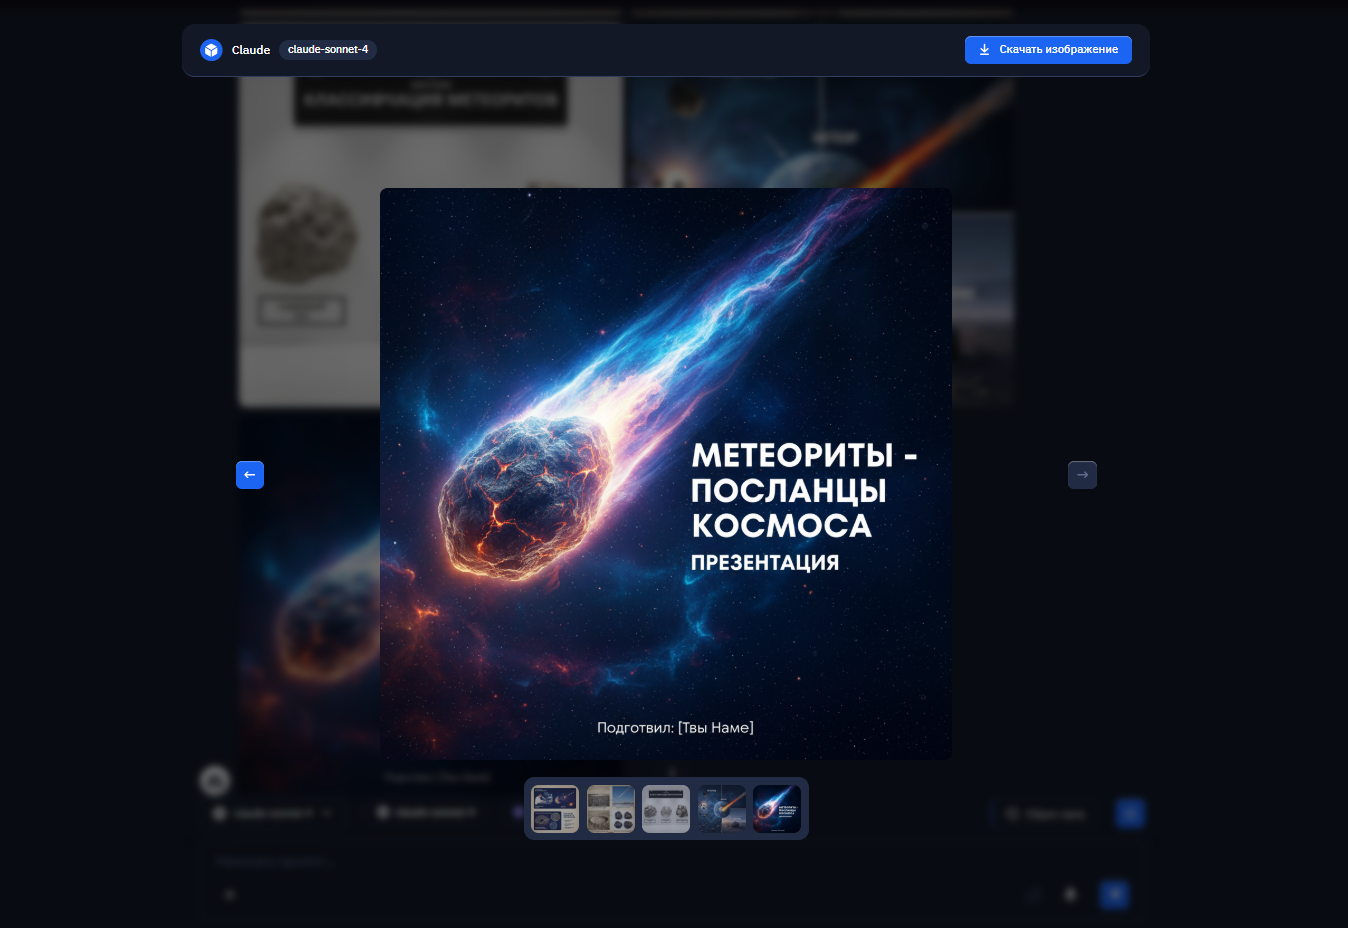Go to previous image with left arrow
1348x928 pixels.
(x=250, y=475)
